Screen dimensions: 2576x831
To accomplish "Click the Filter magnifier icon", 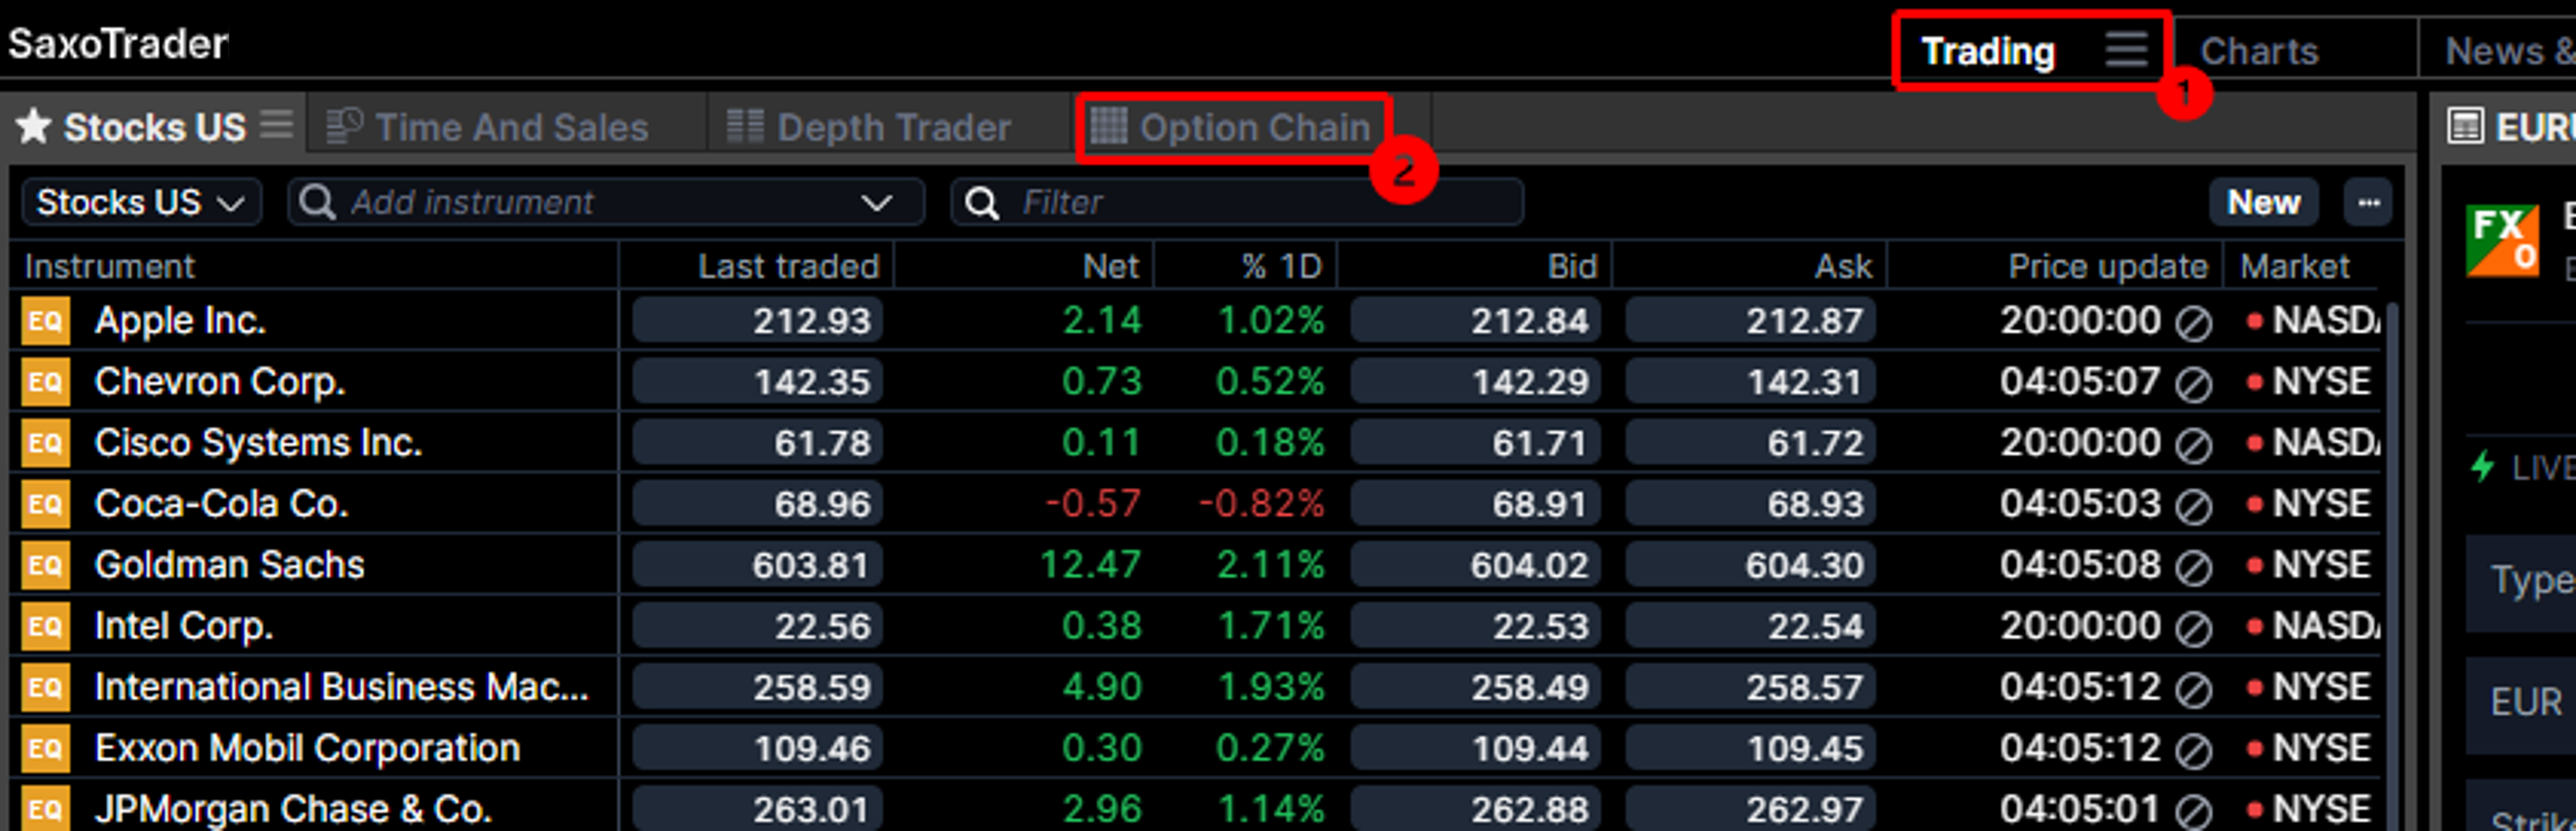I will 982,203.
